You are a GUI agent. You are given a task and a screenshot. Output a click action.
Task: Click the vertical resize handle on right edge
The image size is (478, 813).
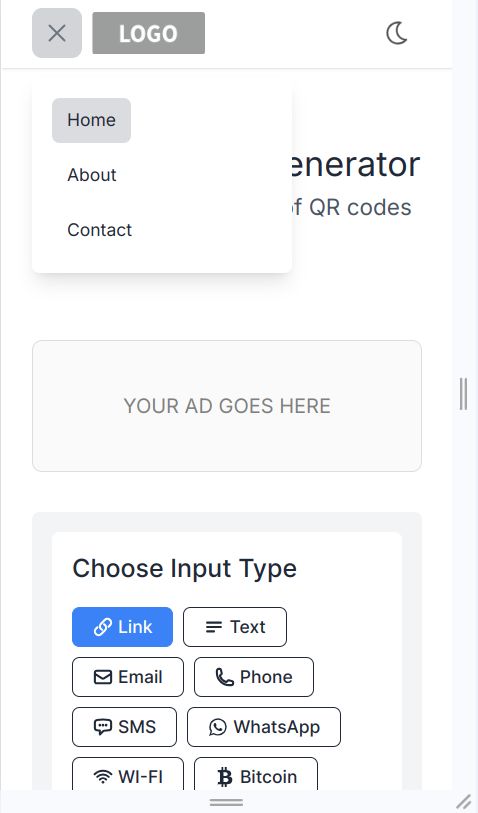[x=463, y=394]
